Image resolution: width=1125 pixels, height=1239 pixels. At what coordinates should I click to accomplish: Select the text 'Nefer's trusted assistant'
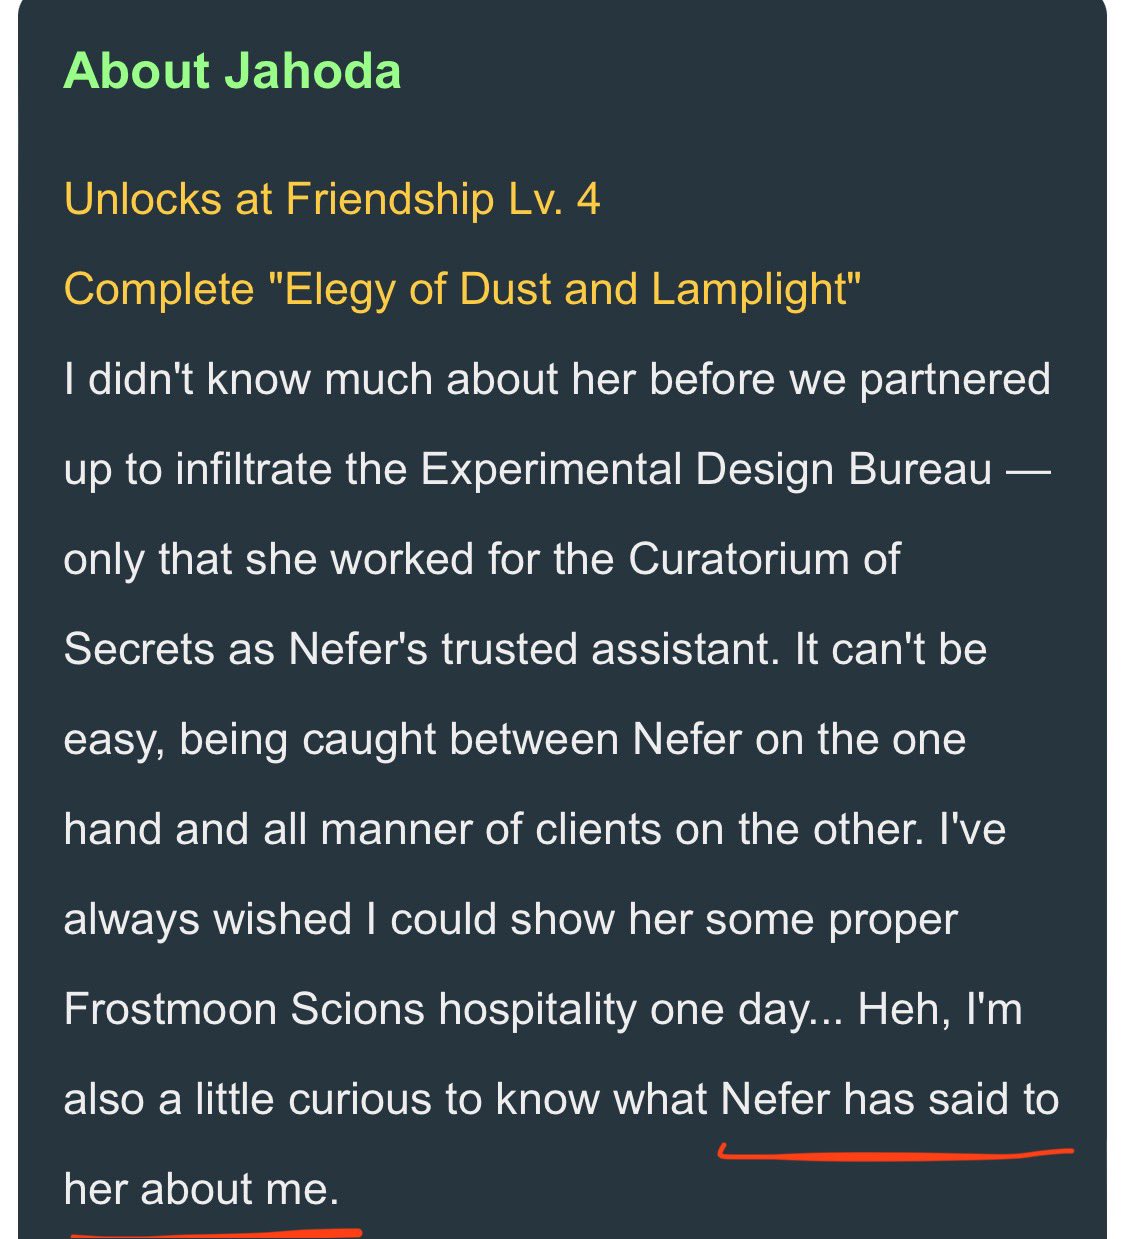[x=533, y=649]
